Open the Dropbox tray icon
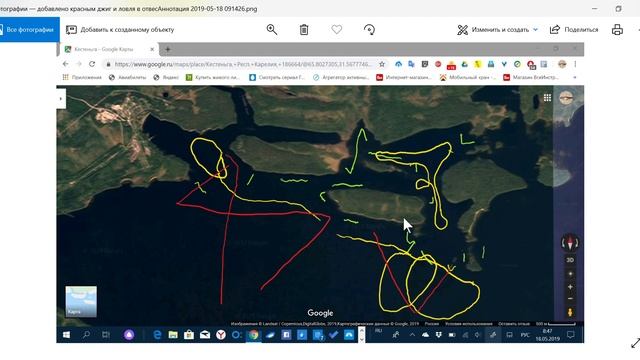This screenshot has height=360, width=640. click(x=439, y=335)
